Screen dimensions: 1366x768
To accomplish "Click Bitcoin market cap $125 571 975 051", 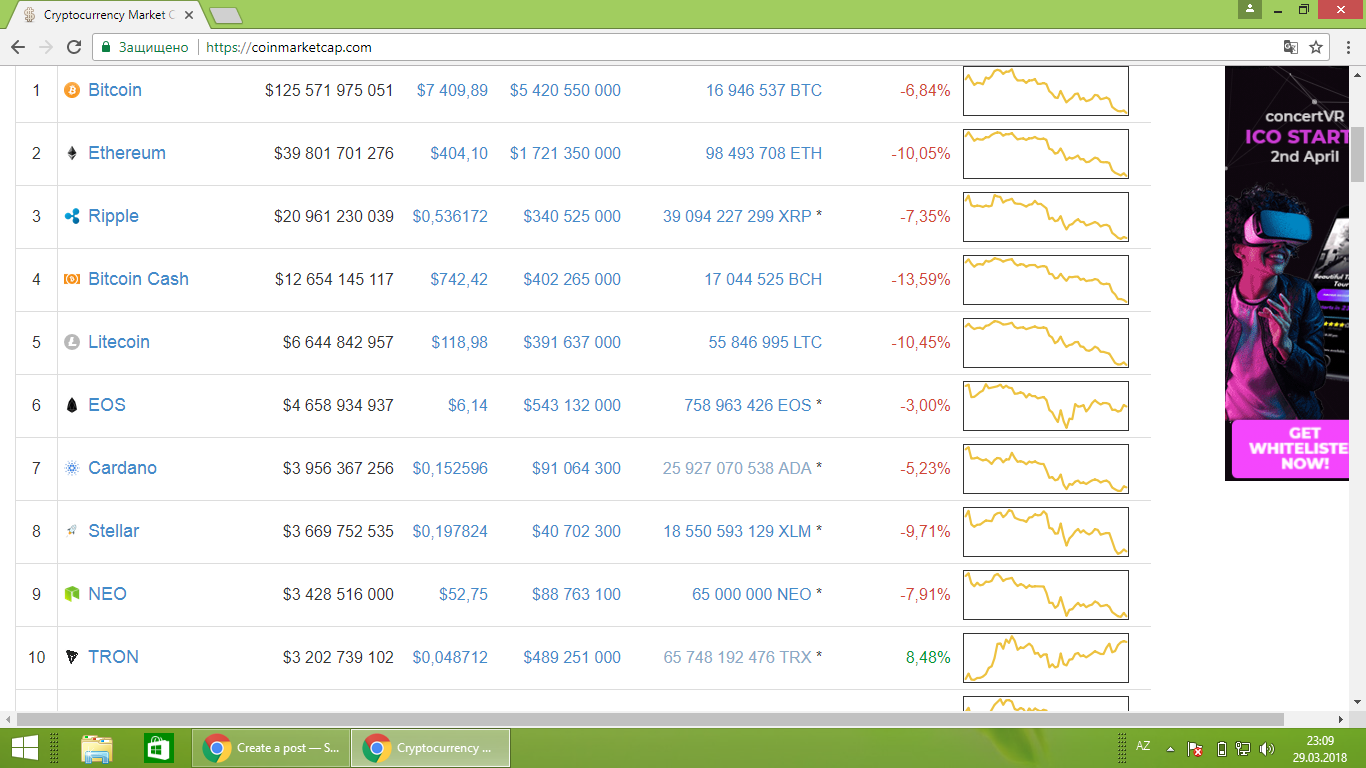I will point(329,90).
